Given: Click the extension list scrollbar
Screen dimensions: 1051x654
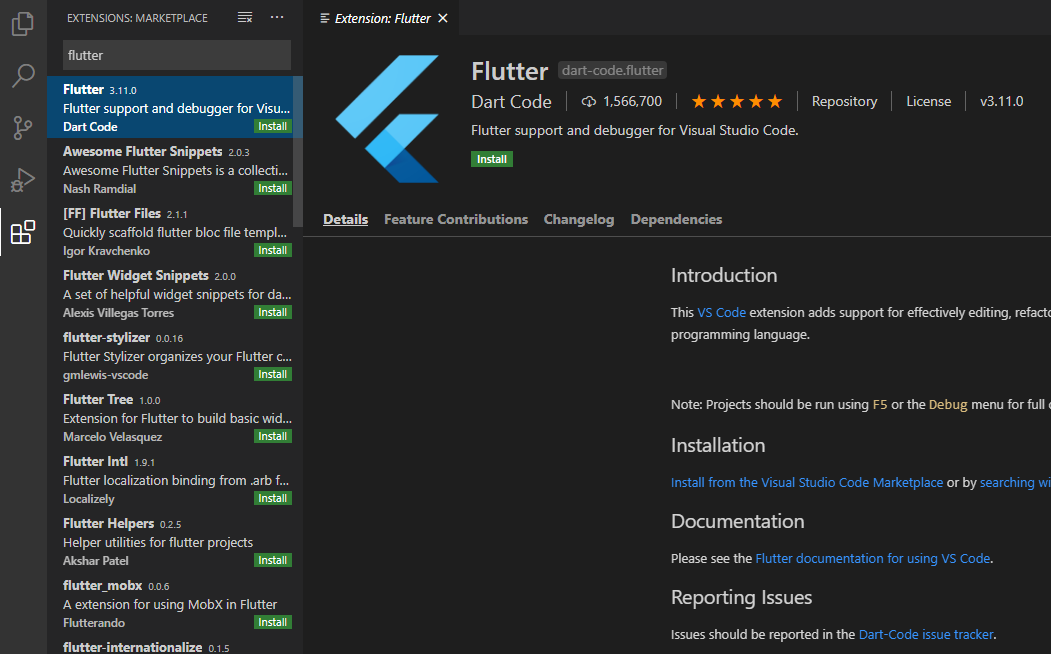Looking at the screenshot, I should 298,151.
